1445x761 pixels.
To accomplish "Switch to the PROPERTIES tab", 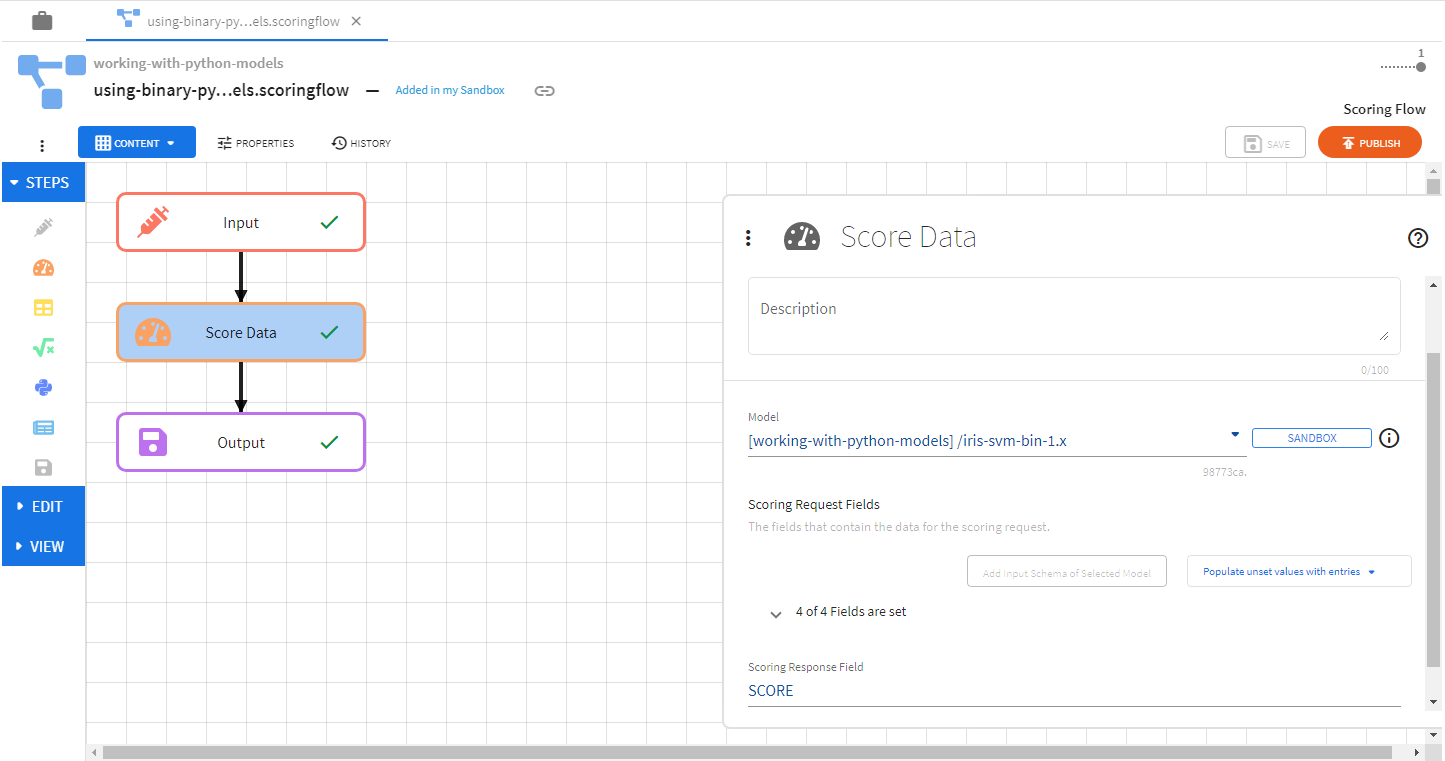I will point(256,143).
